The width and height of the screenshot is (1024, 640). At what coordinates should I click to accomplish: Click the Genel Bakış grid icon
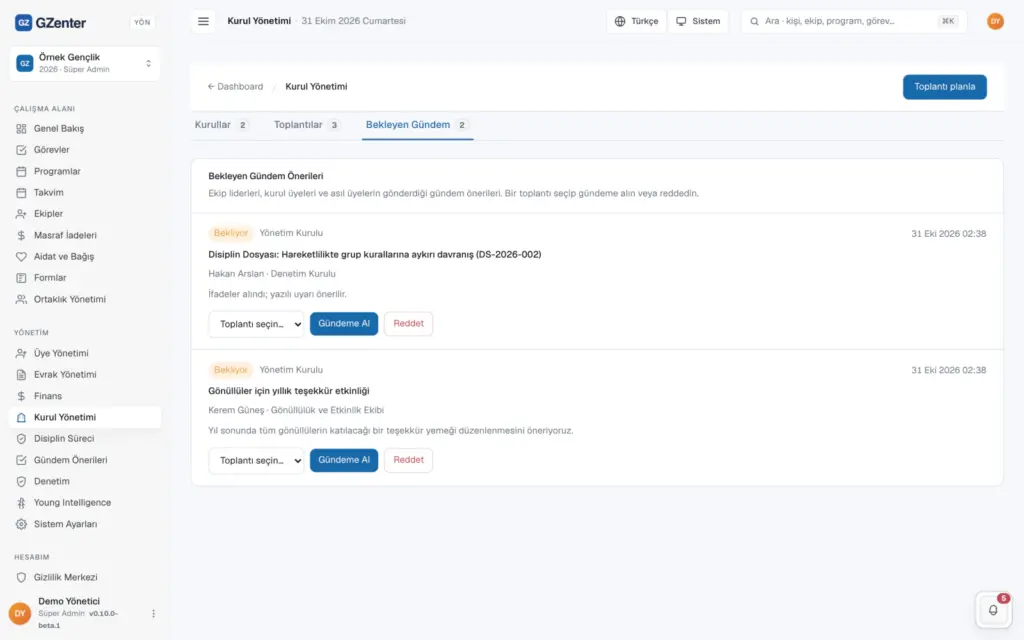(x=21, y=129)
